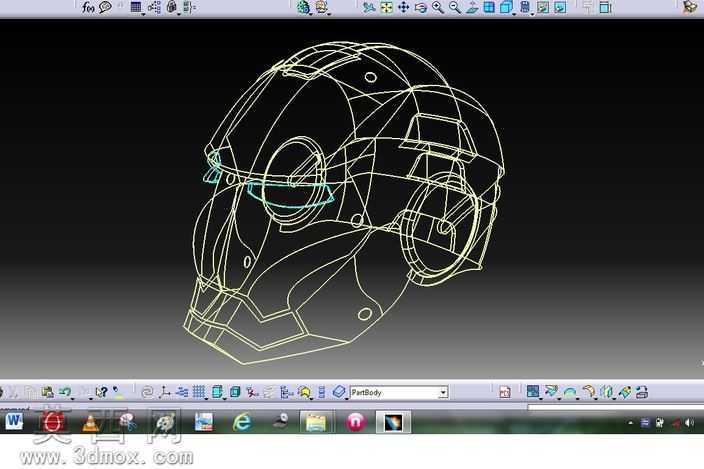The height and width of the screenshot is (469, 704).
Task: Open the Formula f(x) tool
Action: click(88, 7)
